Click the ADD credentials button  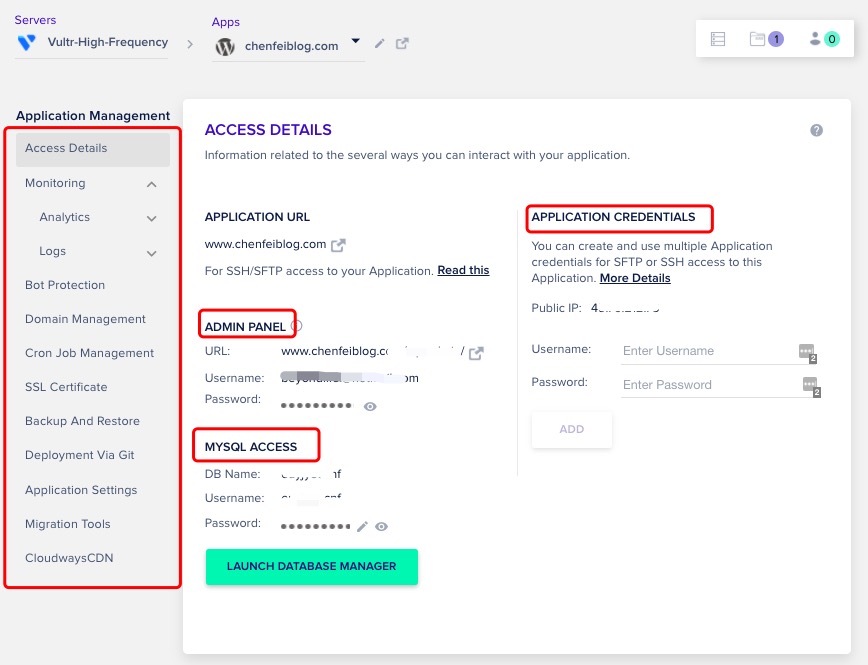[572, 429]
